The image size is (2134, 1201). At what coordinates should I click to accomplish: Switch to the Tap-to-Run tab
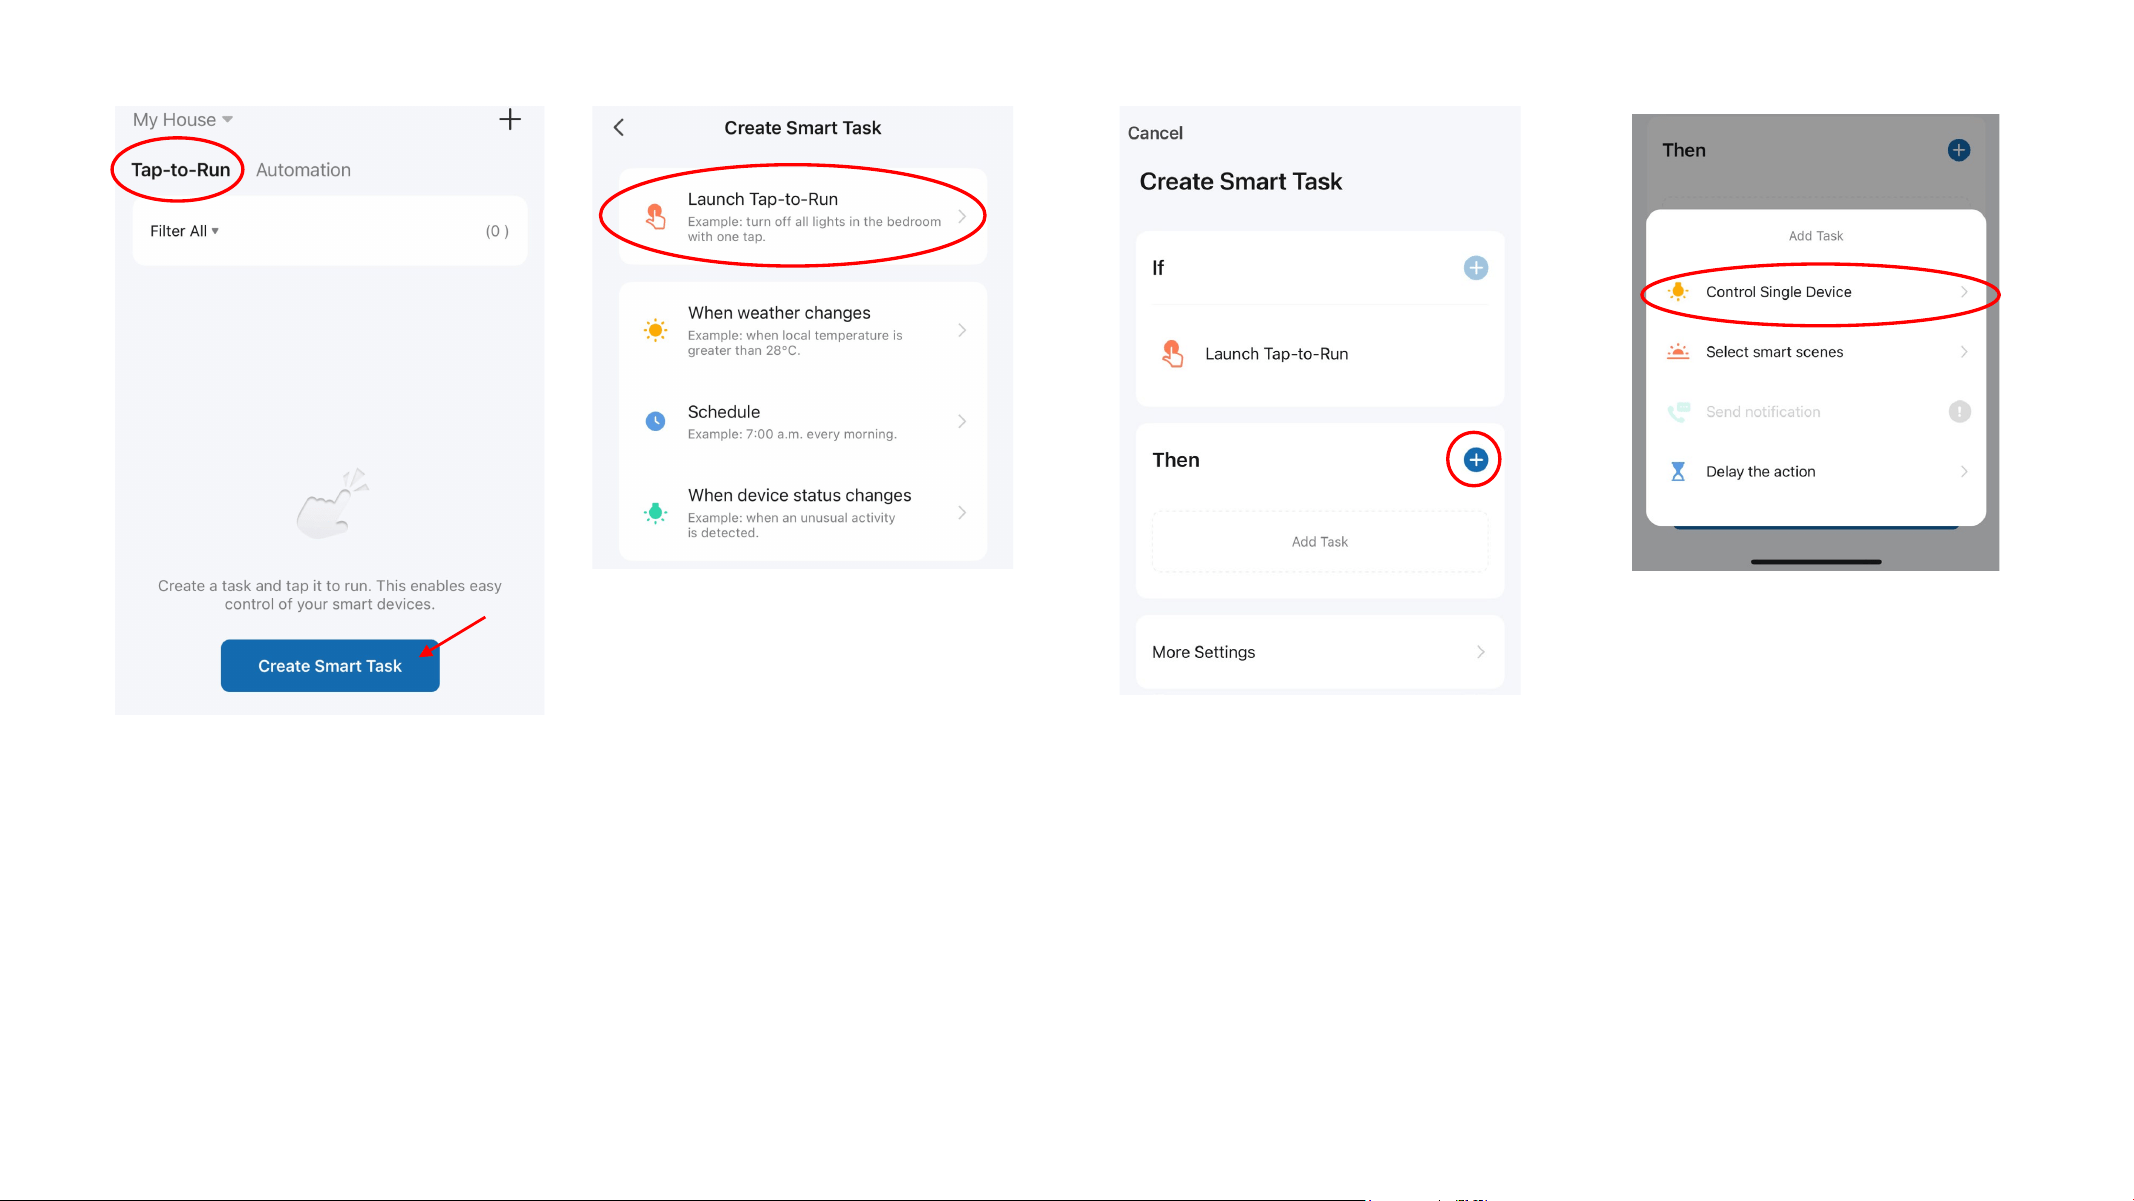coord(180,170)
